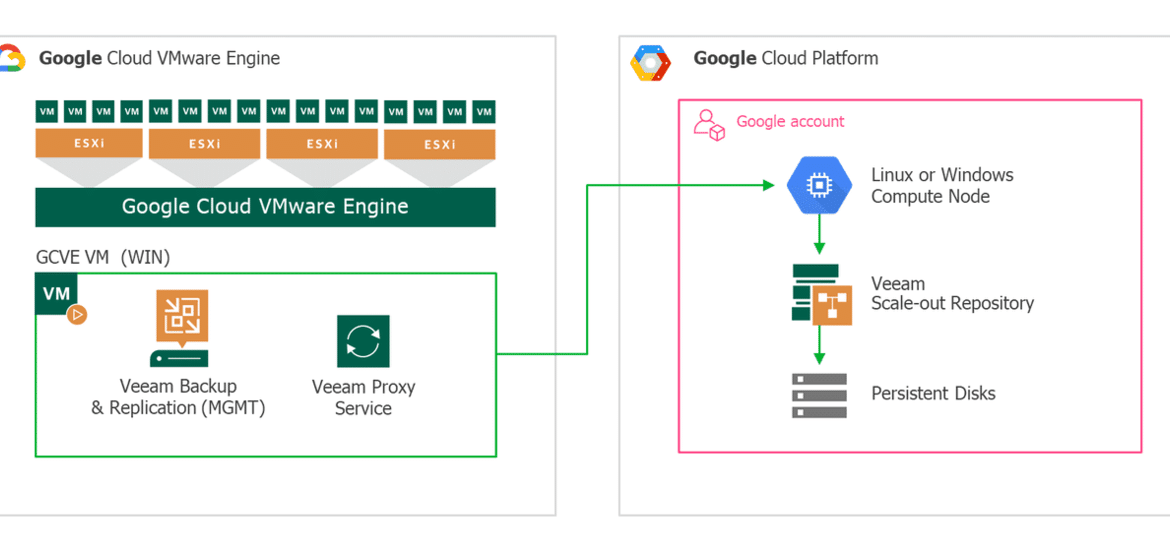Click 'Linux or Windows Compute Node' label

pos(942,186)
